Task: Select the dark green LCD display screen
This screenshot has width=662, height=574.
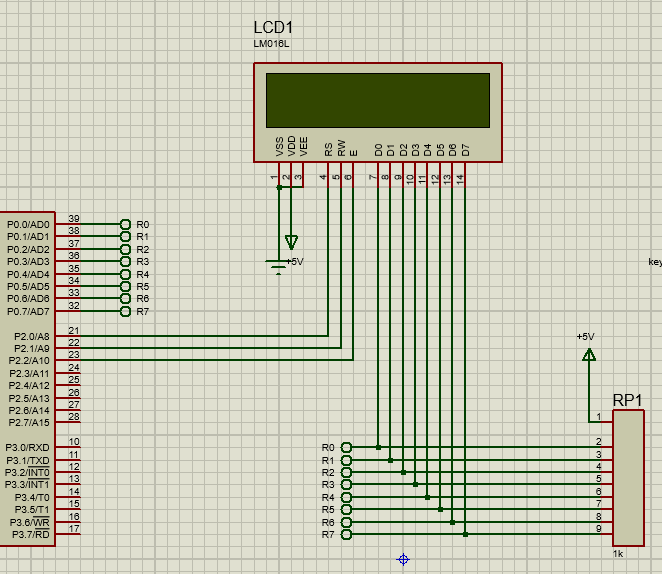Action: (378, 100)
